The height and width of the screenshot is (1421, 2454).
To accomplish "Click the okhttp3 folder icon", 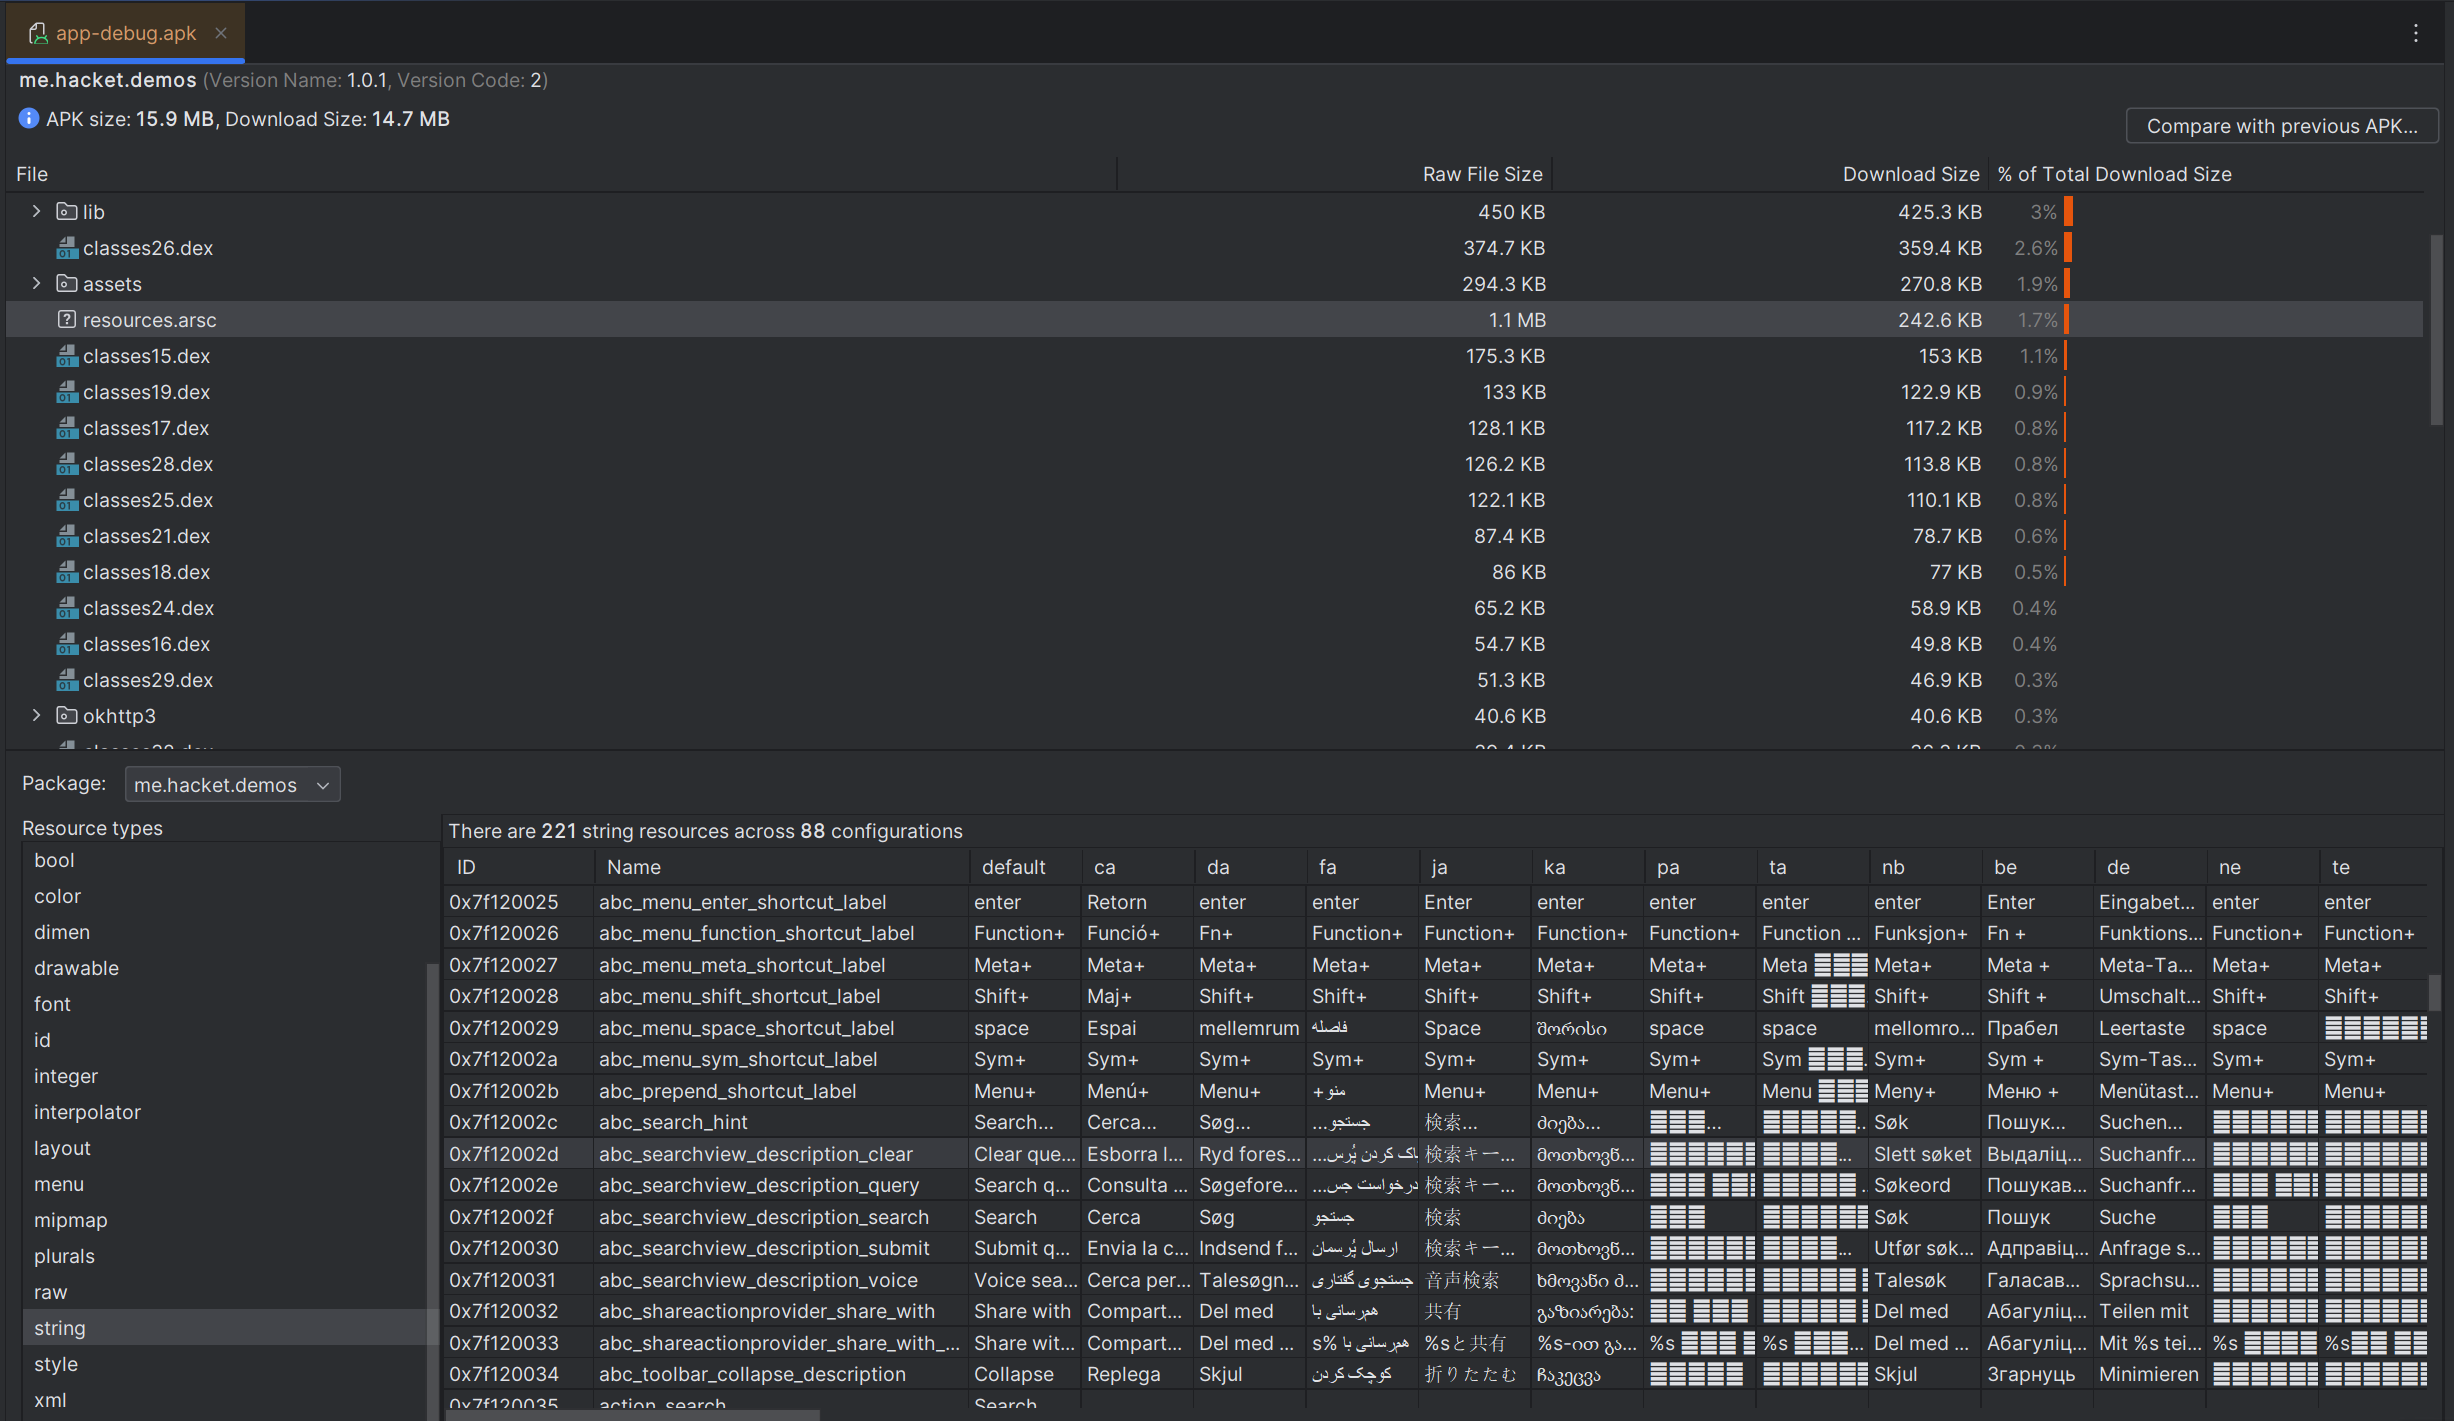I will click(67, 716).
